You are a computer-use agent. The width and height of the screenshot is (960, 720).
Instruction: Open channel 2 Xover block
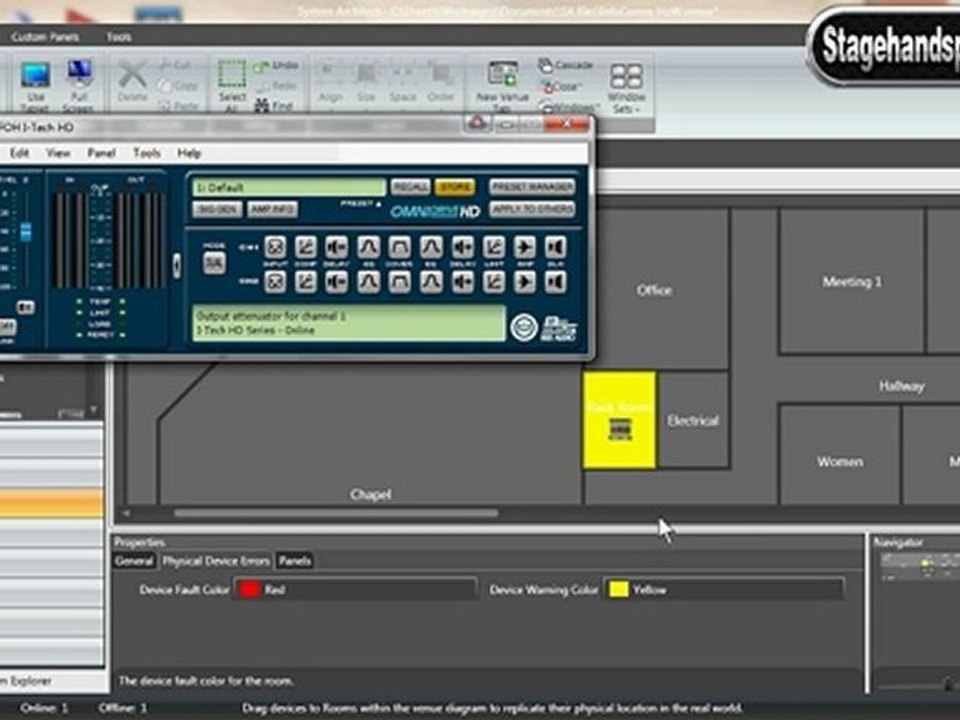point(399,282)
